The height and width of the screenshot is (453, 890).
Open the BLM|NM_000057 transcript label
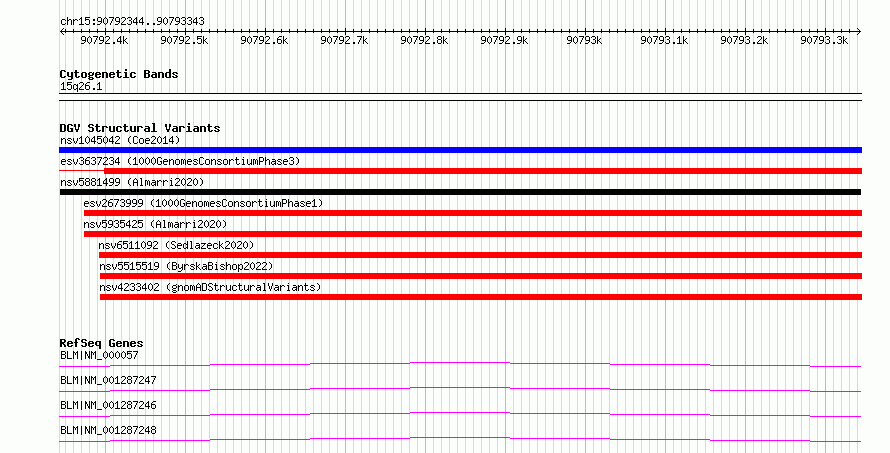coord(99,355)
